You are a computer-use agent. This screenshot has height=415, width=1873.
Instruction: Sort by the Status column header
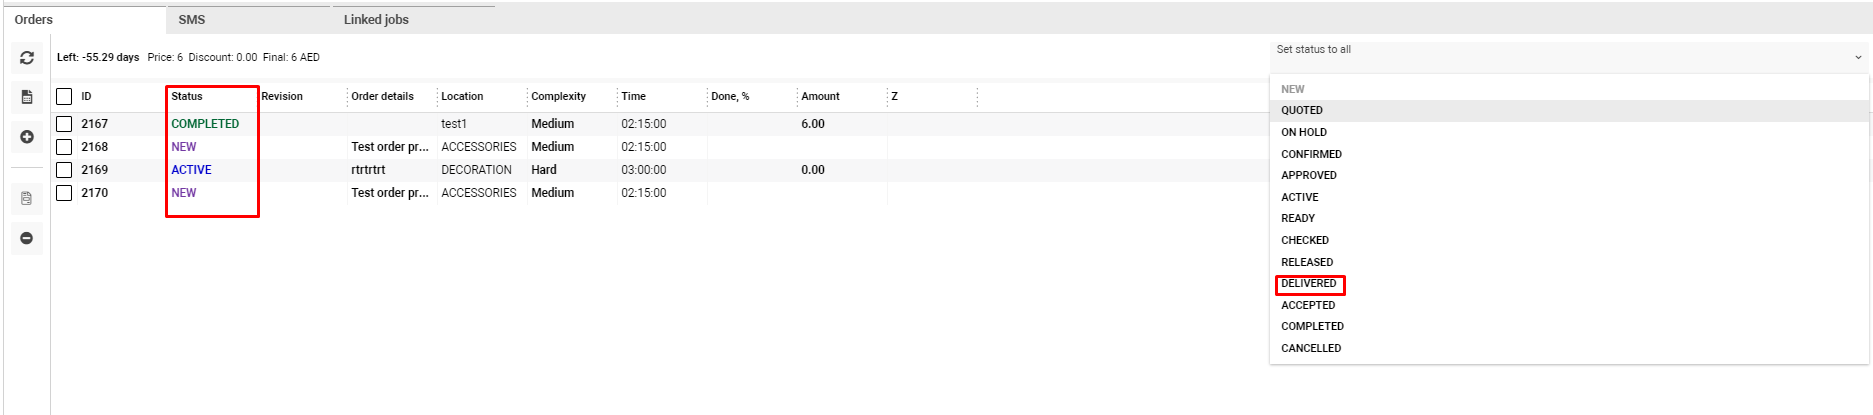tap(187, 97)
